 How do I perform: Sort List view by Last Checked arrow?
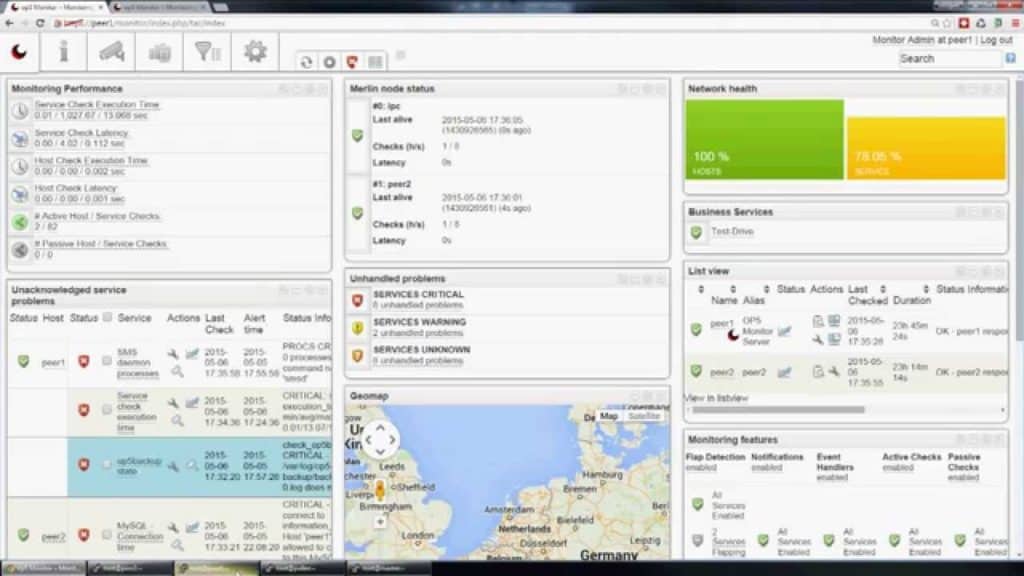882,289
